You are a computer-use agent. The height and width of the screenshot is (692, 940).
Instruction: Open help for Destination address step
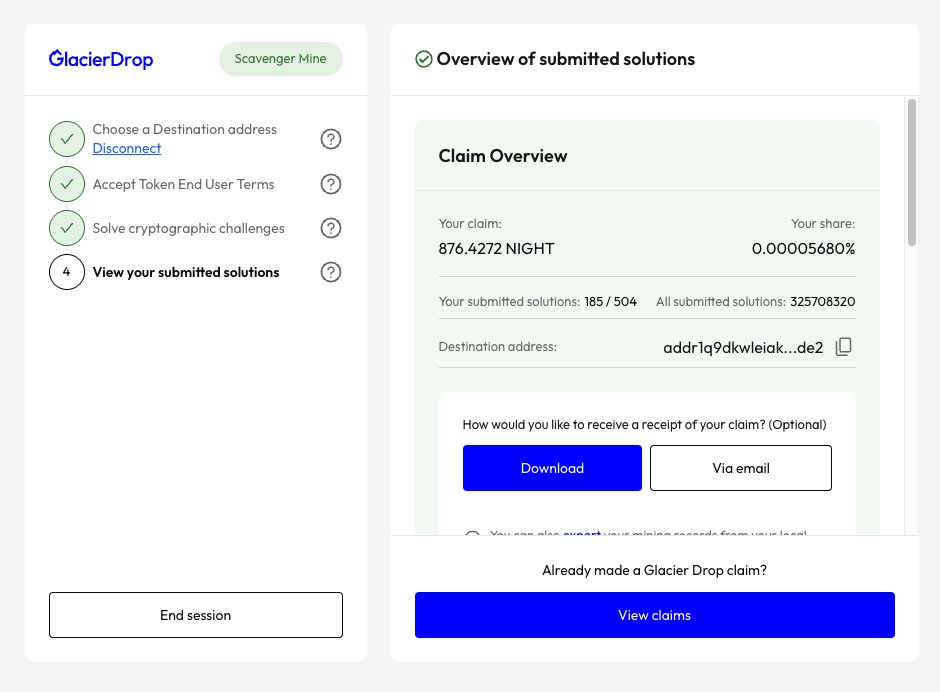pos(331,139)
